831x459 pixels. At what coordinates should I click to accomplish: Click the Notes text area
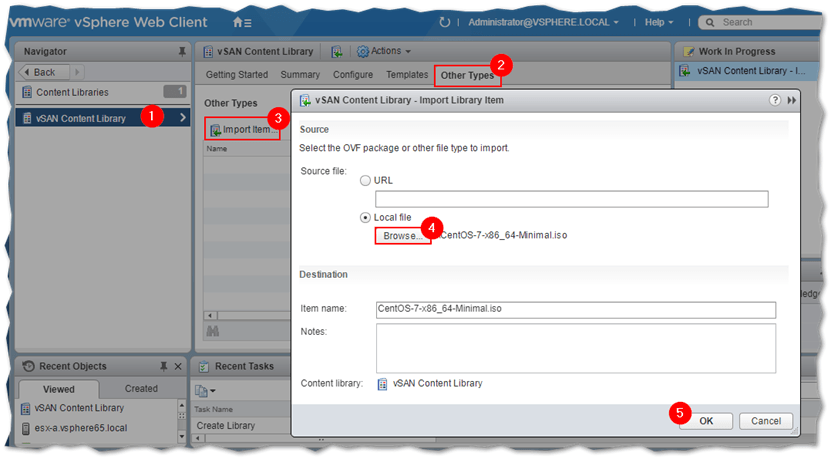[576, 348]
